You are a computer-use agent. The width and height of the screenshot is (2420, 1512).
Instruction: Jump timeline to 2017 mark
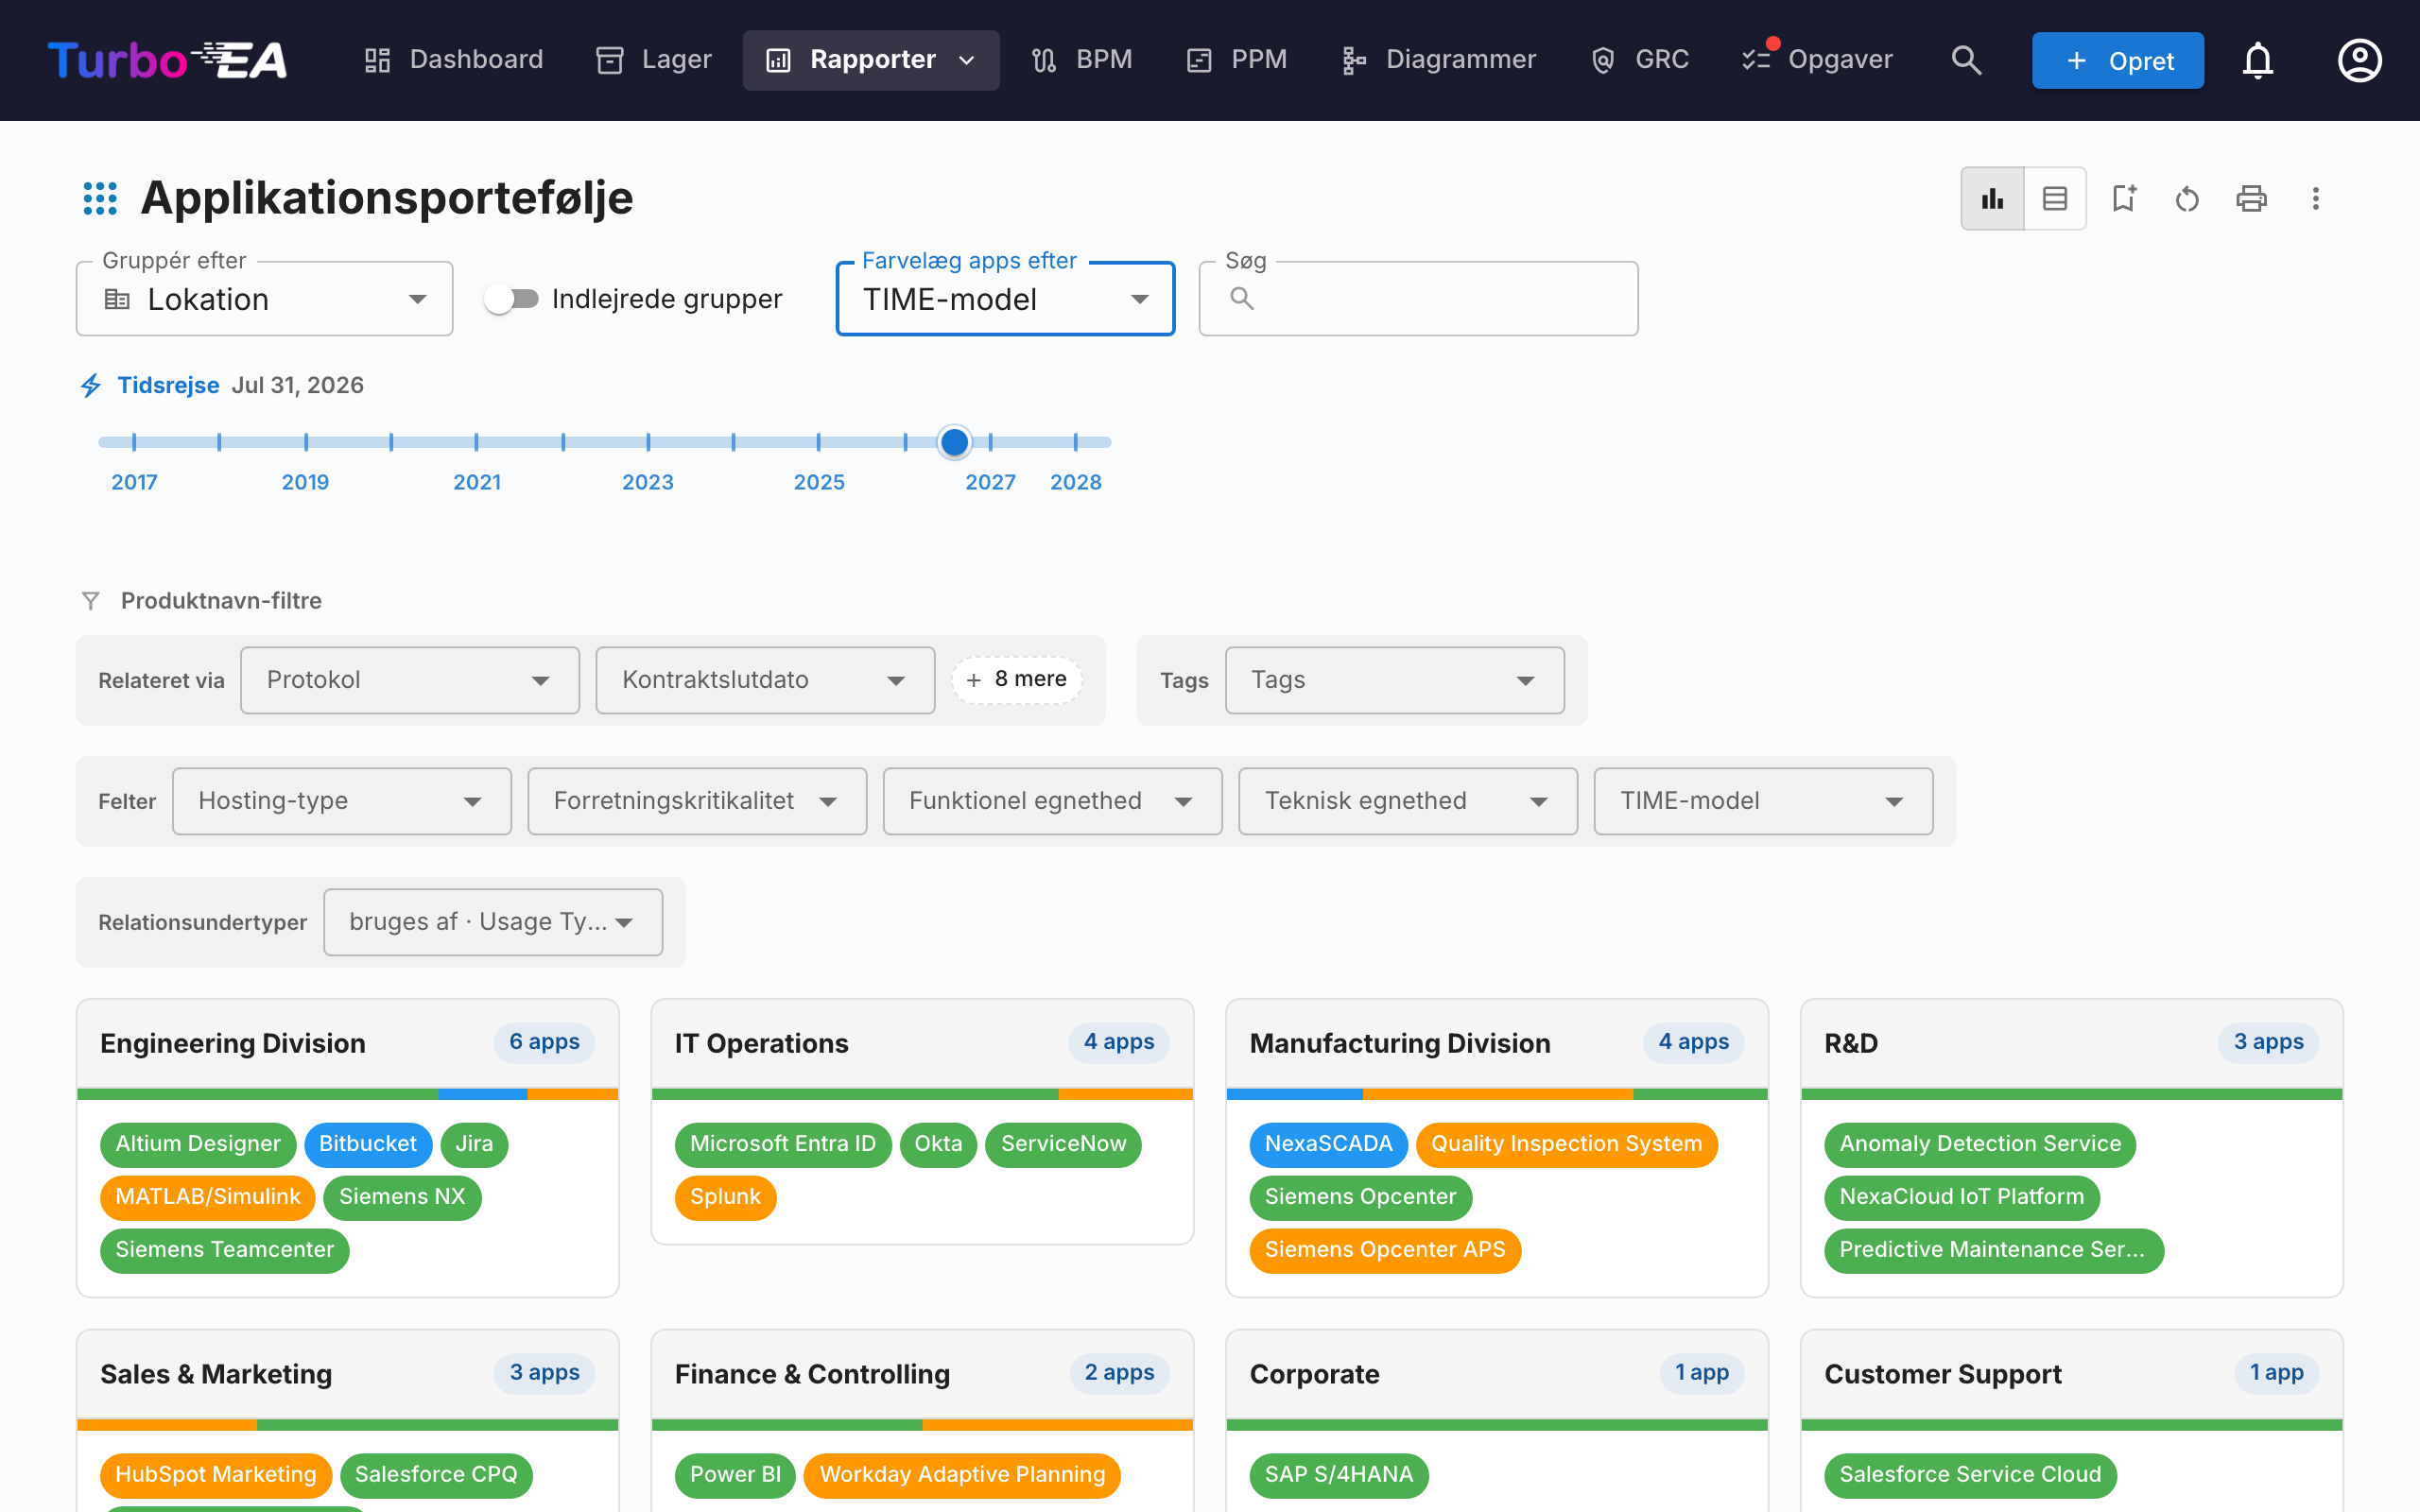134,442
